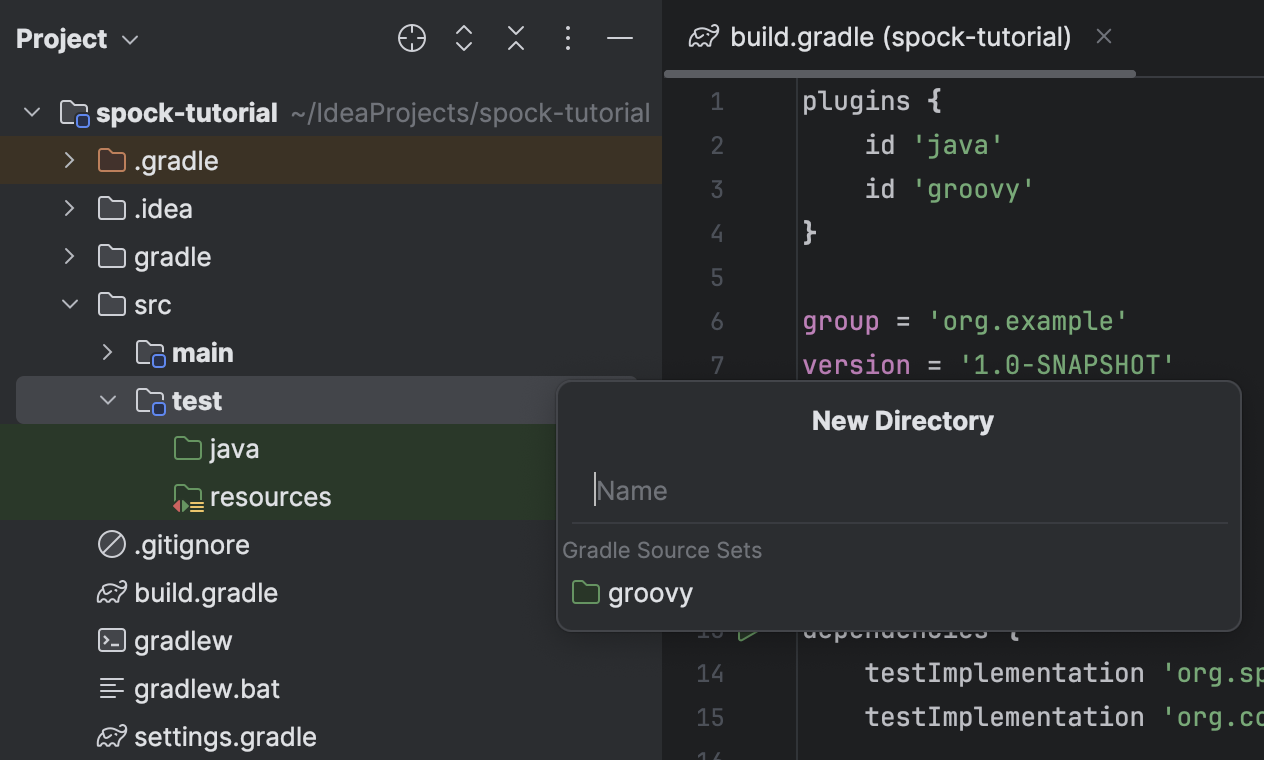1264x760 pixels.
Task: Select the resources folder in the tree
Action: click(270, 496)
